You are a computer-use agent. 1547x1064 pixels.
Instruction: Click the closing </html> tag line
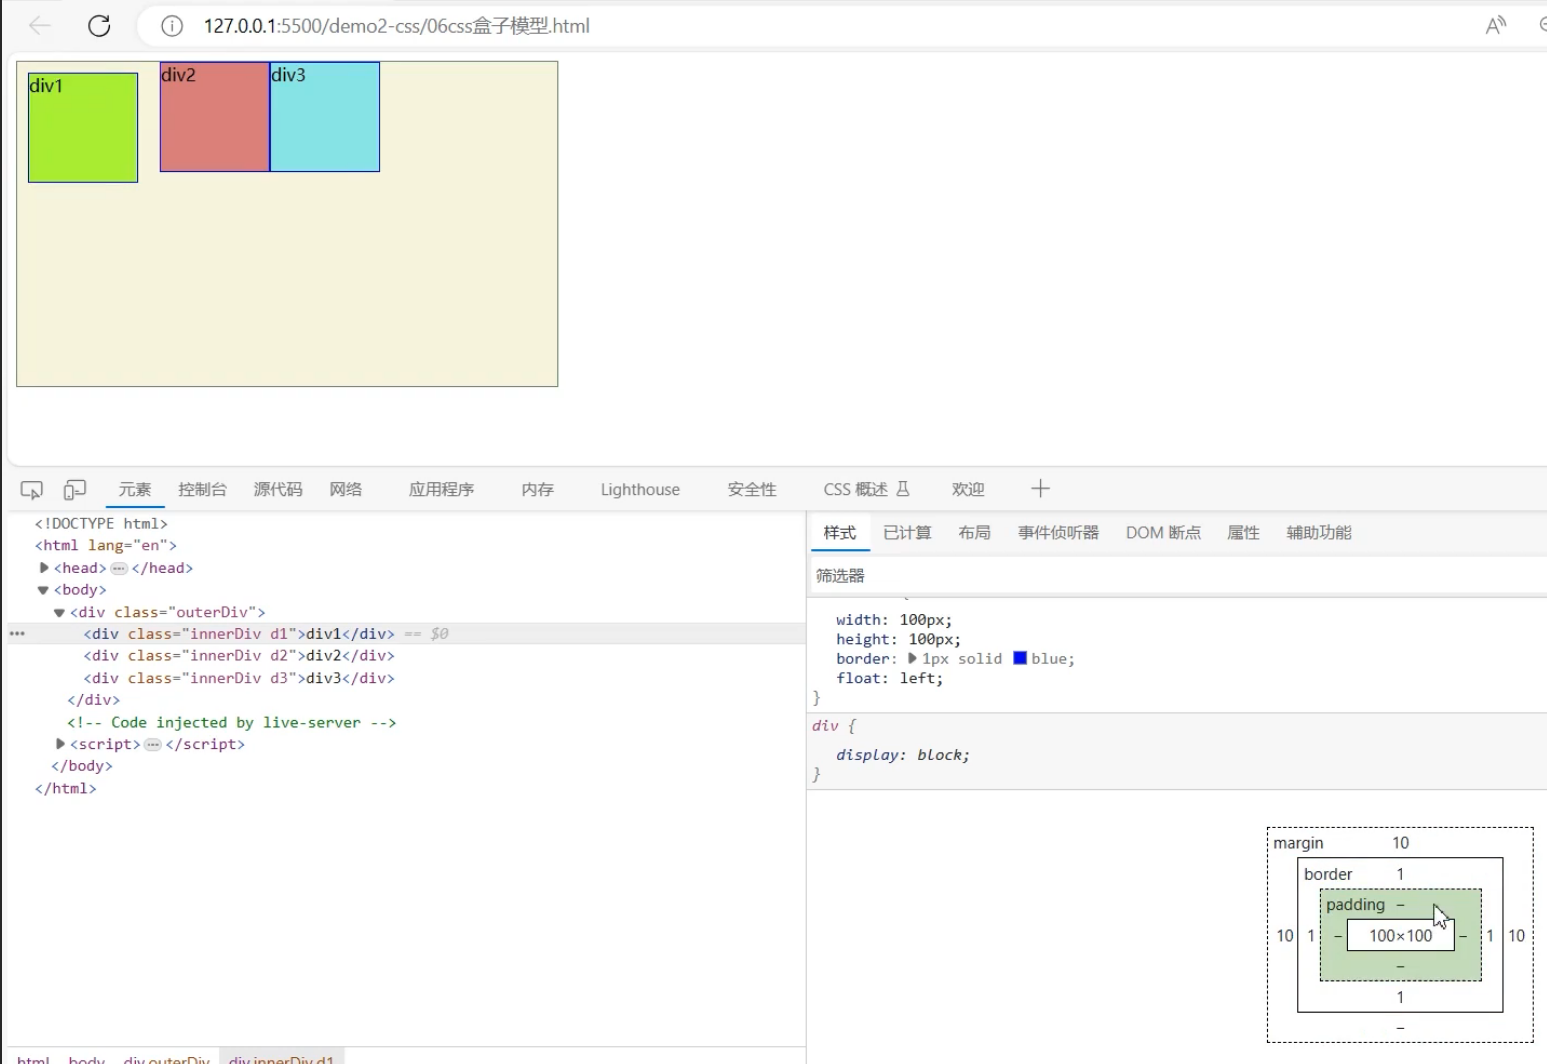coord(66,788)
